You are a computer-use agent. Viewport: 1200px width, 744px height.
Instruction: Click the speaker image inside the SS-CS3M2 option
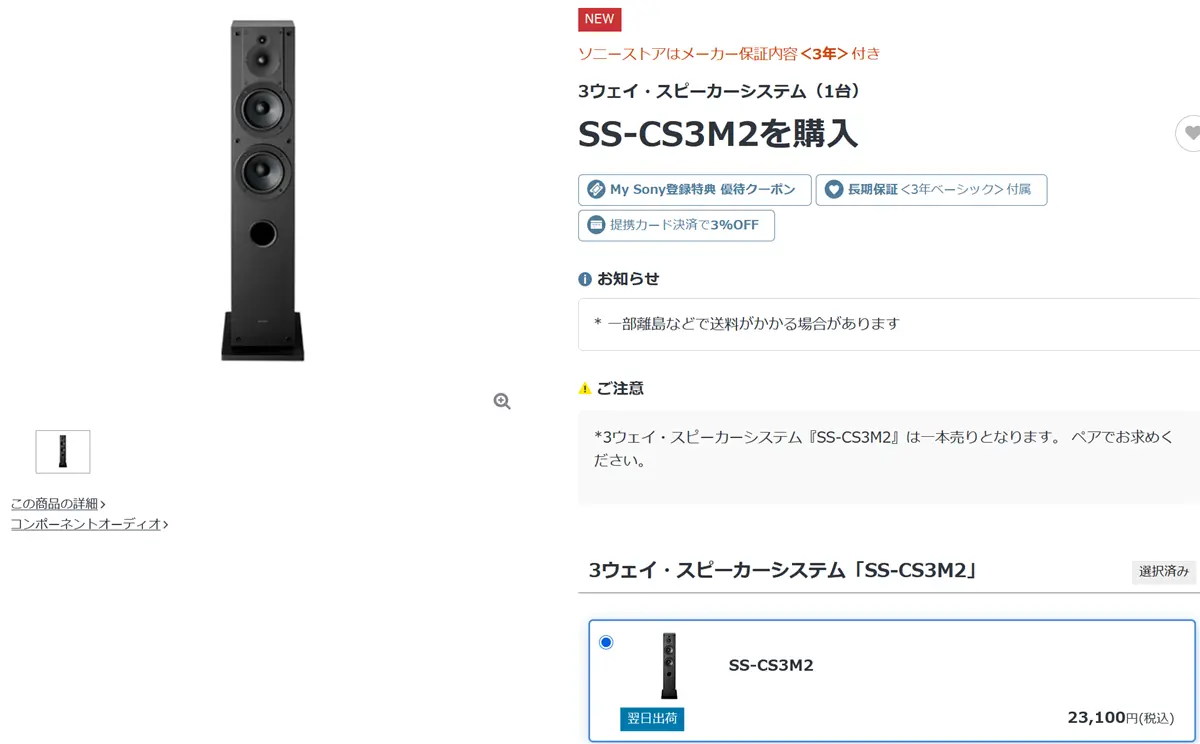(669, 666)
